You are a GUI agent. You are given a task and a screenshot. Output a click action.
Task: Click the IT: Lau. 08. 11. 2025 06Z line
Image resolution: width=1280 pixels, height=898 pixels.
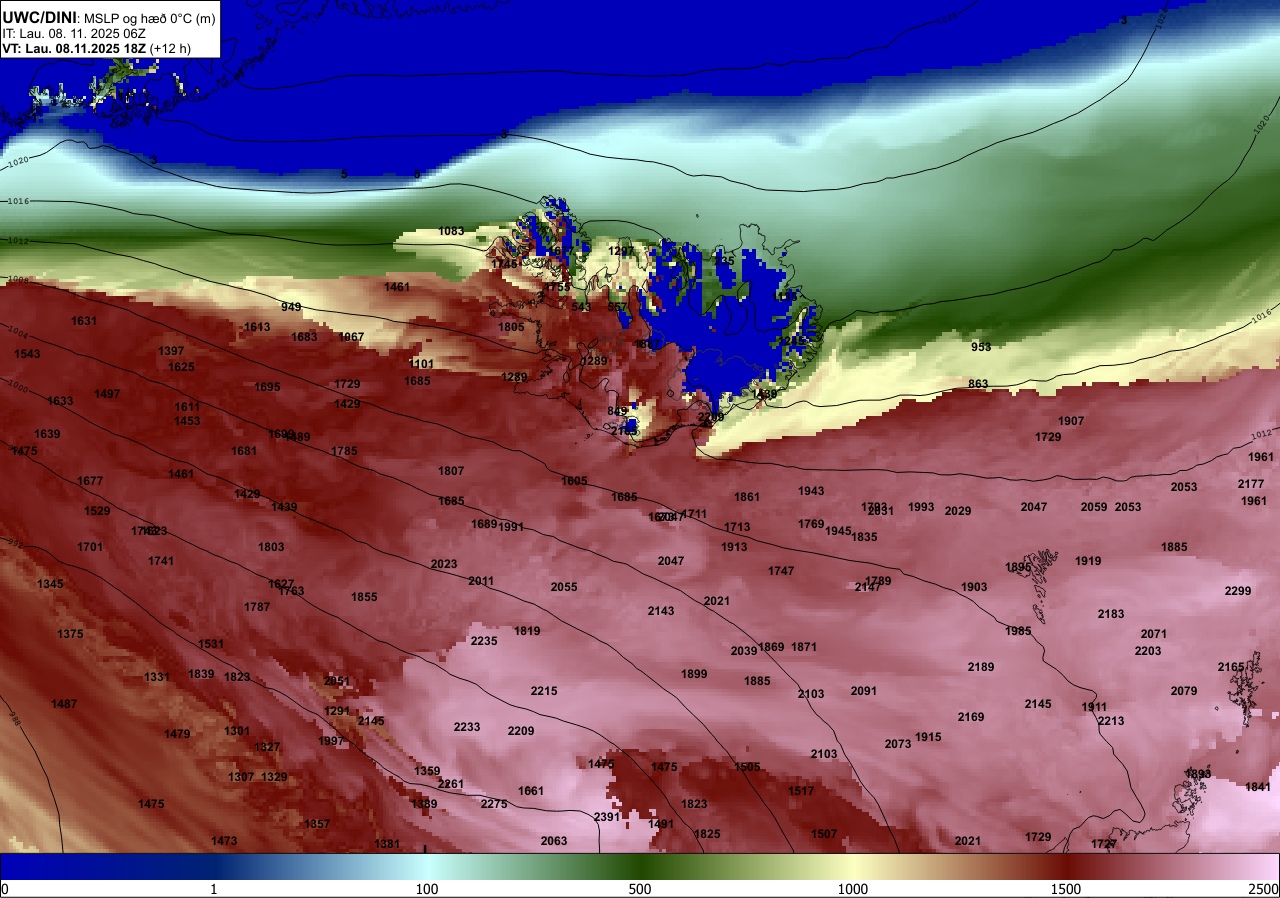(74, 33)
